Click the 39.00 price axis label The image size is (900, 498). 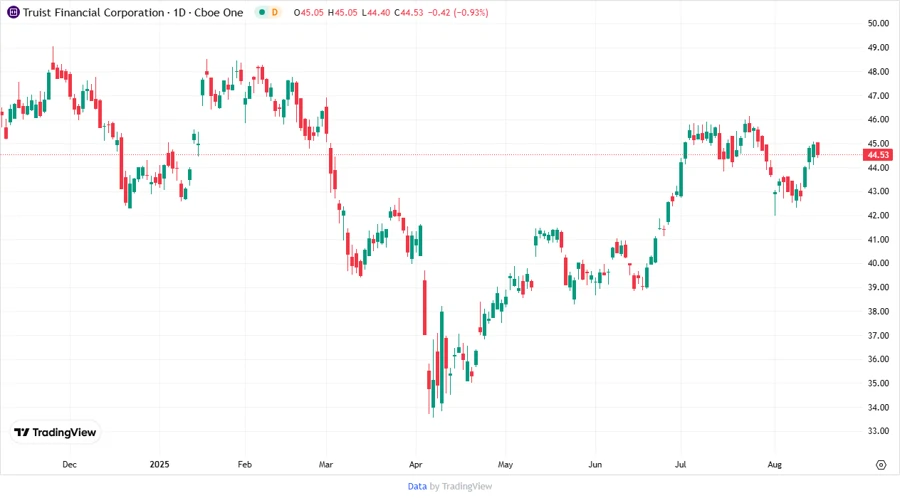pos(878,287)
